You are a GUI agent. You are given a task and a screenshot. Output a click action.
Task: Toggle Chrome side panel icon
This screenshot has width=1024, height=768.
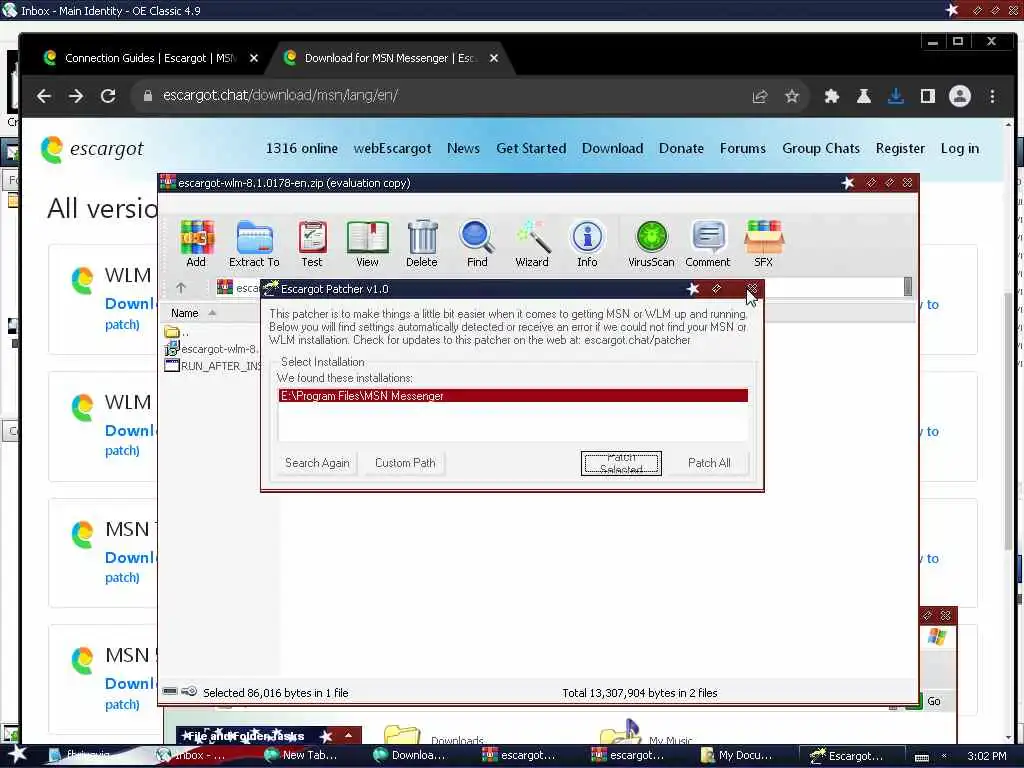click(928, 97)
